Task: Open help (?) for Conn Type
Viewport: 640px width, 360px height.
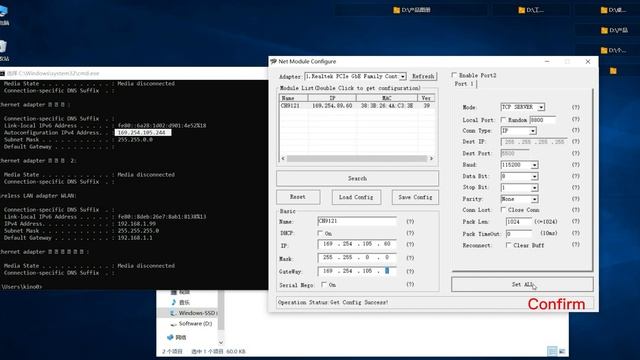Action: click(x=576, y=130)
